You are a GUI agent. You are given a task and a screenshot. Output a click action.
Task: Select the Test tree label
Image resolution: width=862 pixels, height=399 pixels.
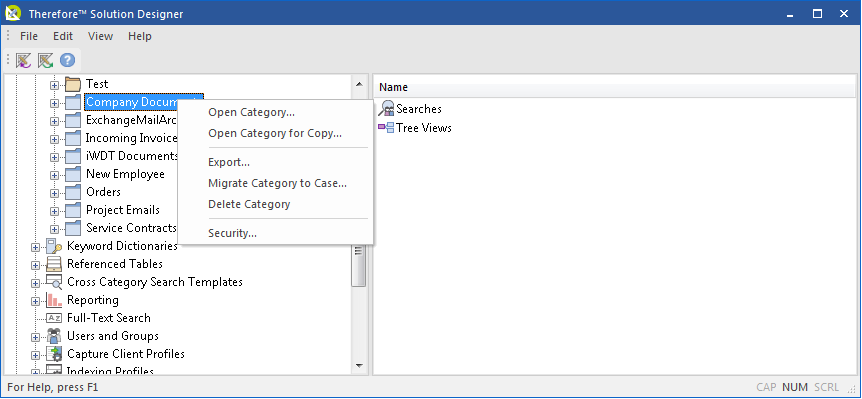click(97, 84)
